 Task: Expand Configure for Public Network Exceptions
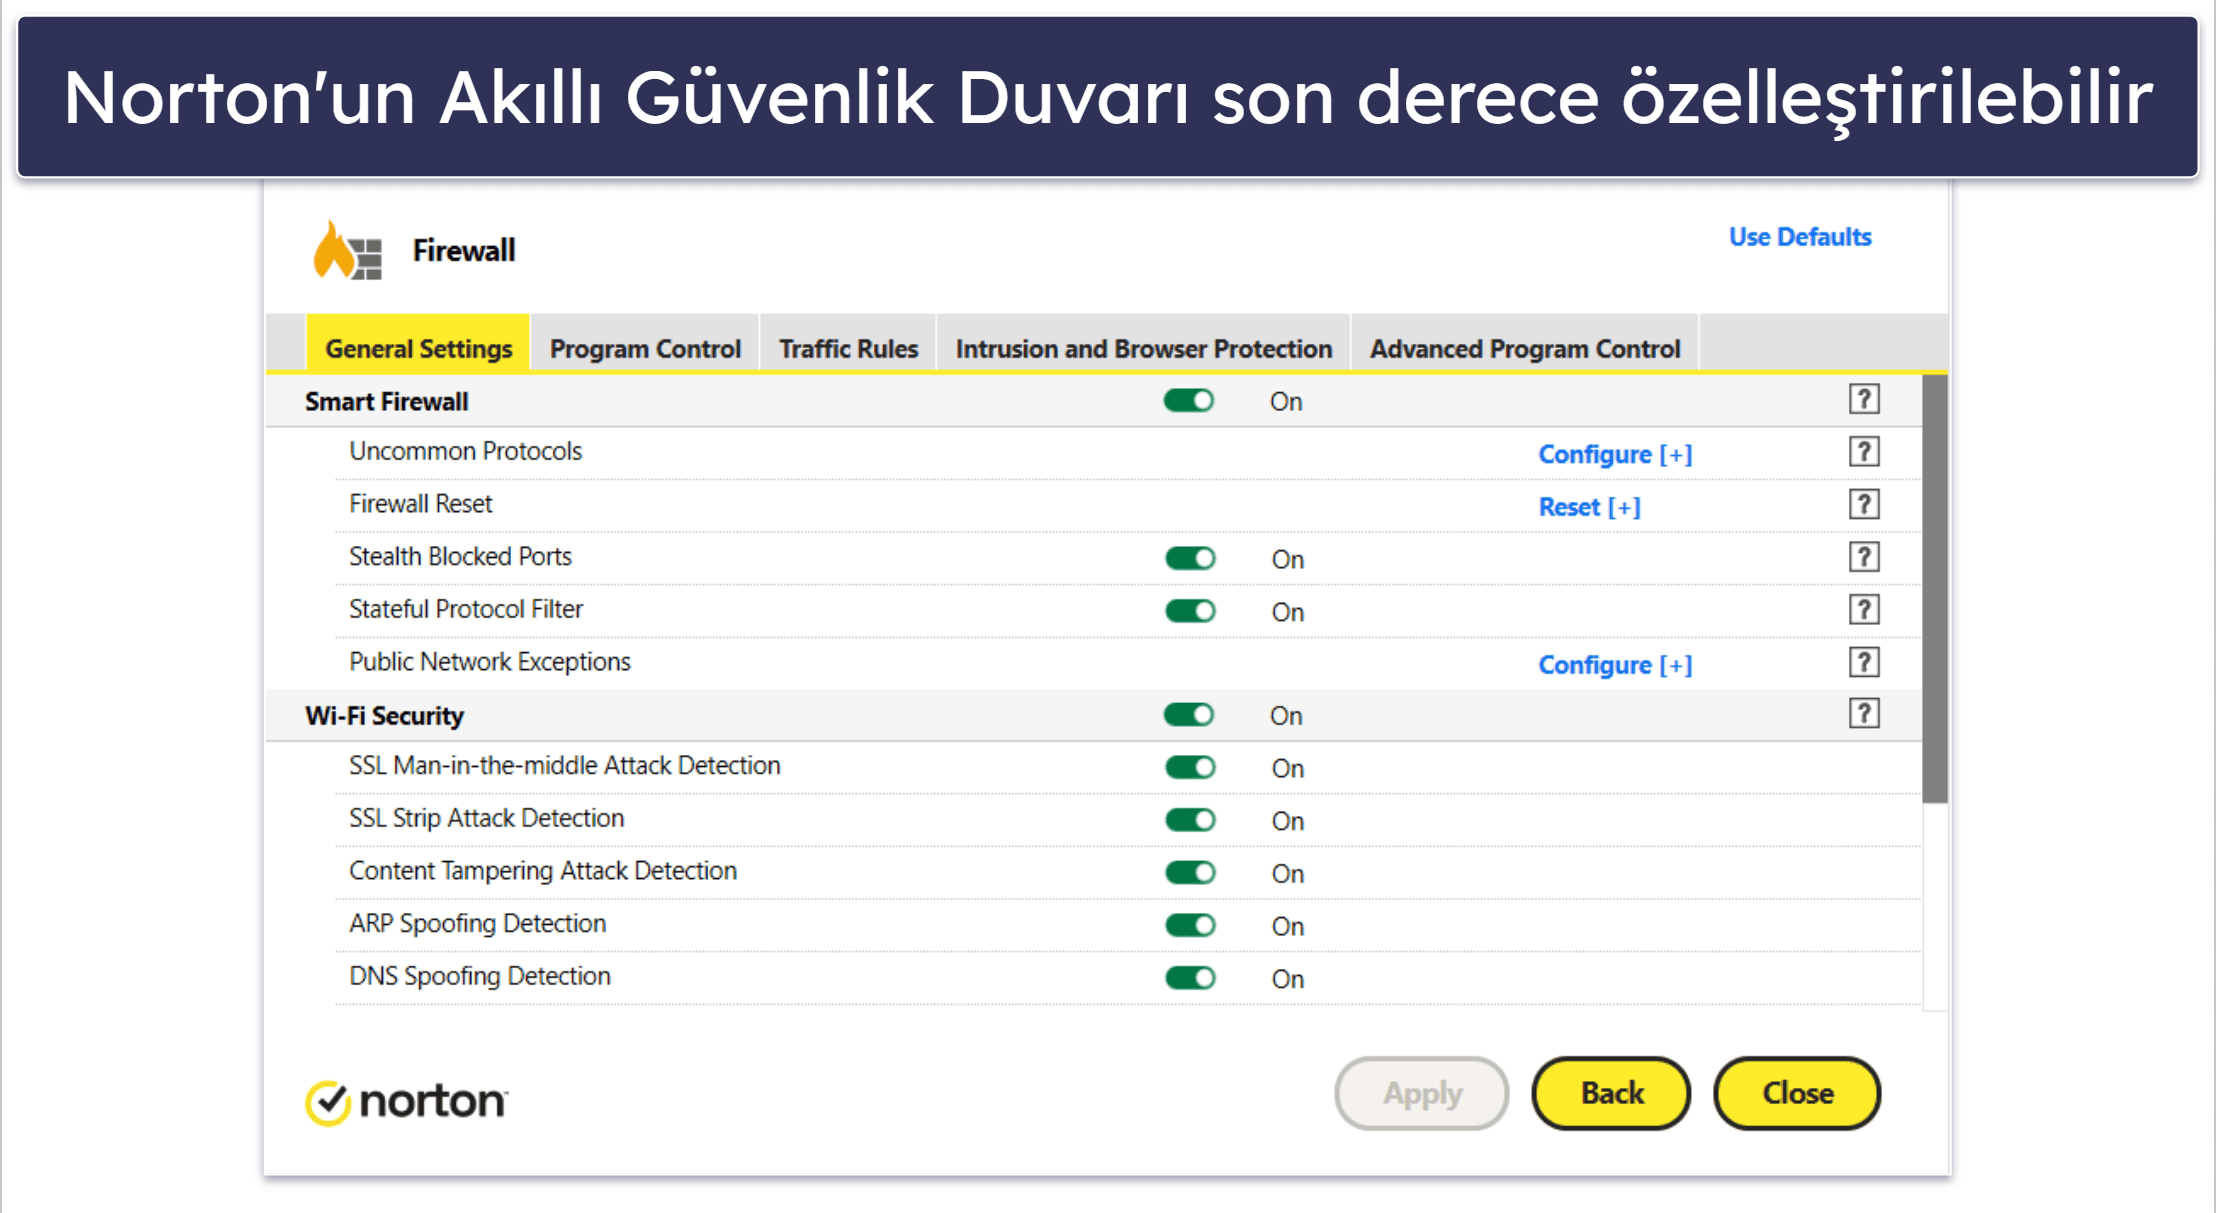1615,665
